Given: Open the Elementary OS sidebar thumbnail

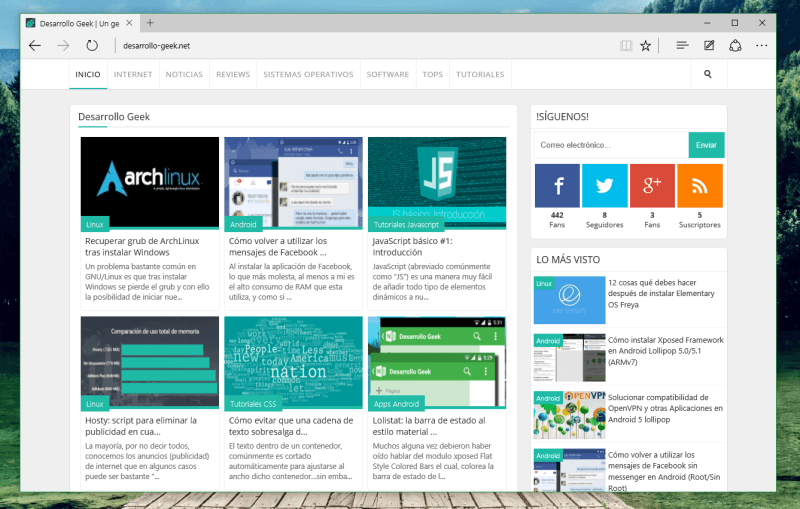Looking at the screenshot, I should pyautogui.click(x=569, y=300).
